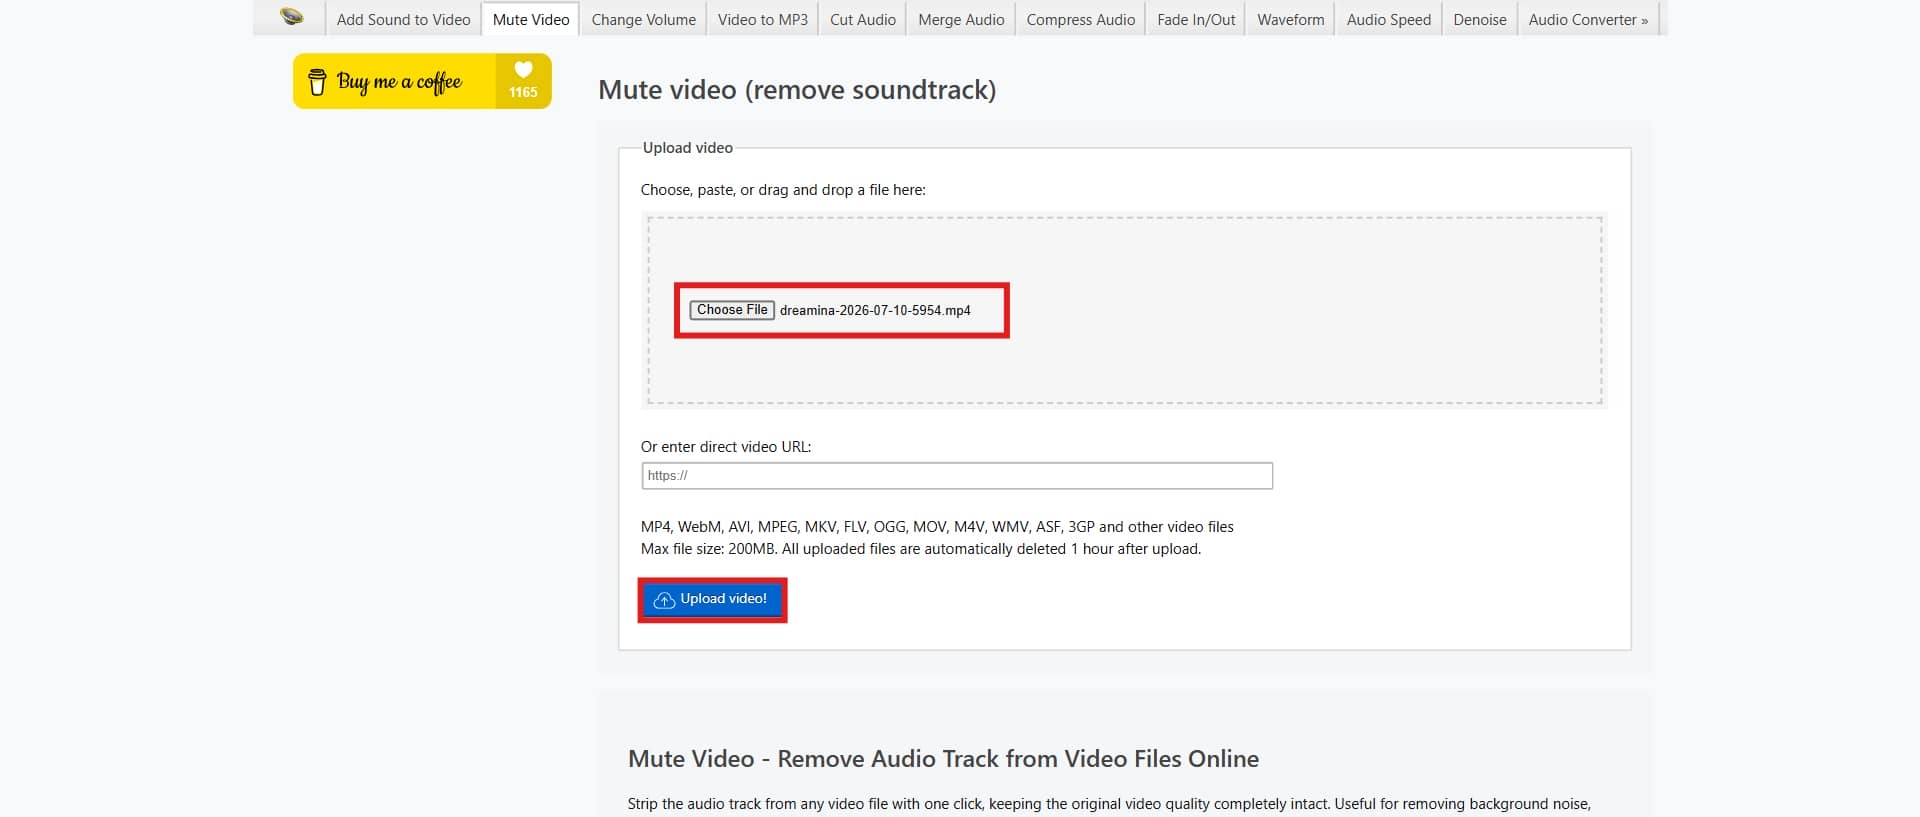Open the Add Sound to Video tab
Image resolution: width=1920 pixels, height=817 pixels.
click(x=403, y=19)
